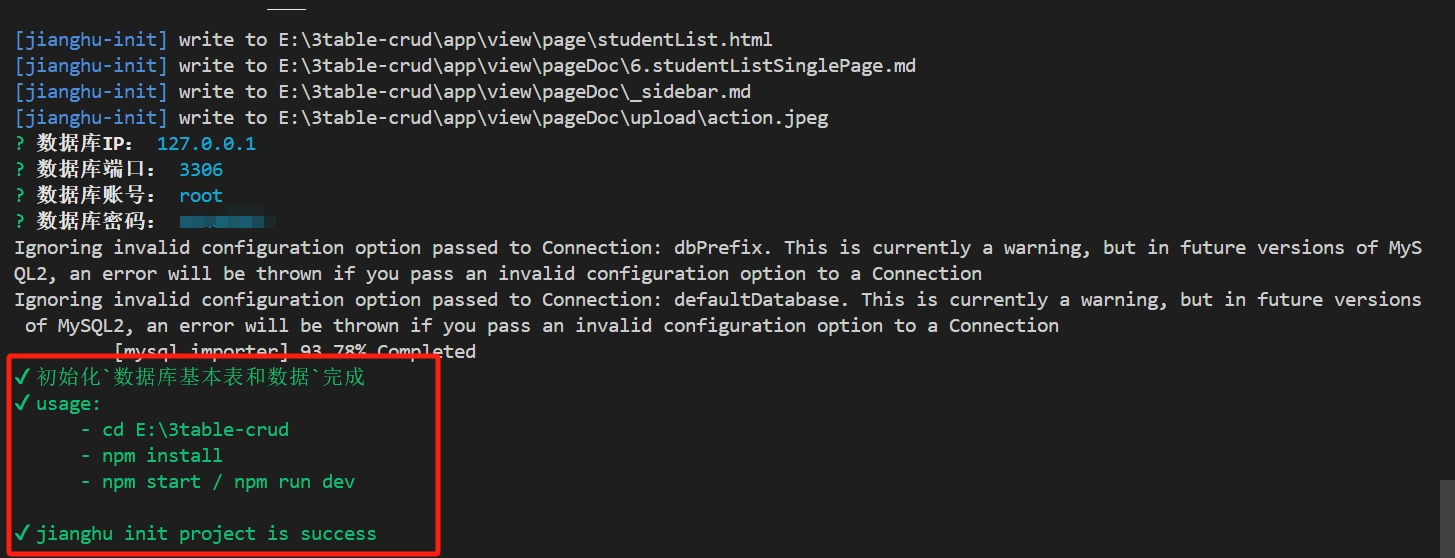
Task: Click the npm start / npm run dev line
Action: [x=228, y=481]
